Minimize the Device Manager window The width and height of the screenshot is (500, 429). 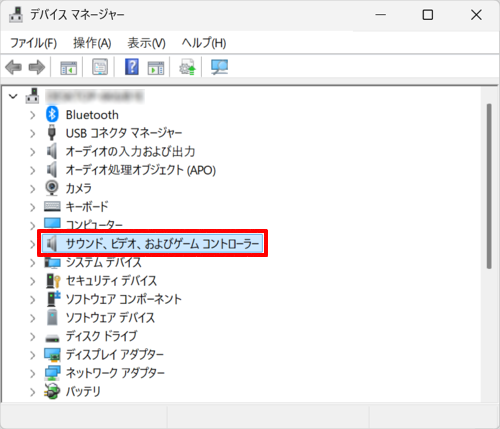click(x=380, y=15)
